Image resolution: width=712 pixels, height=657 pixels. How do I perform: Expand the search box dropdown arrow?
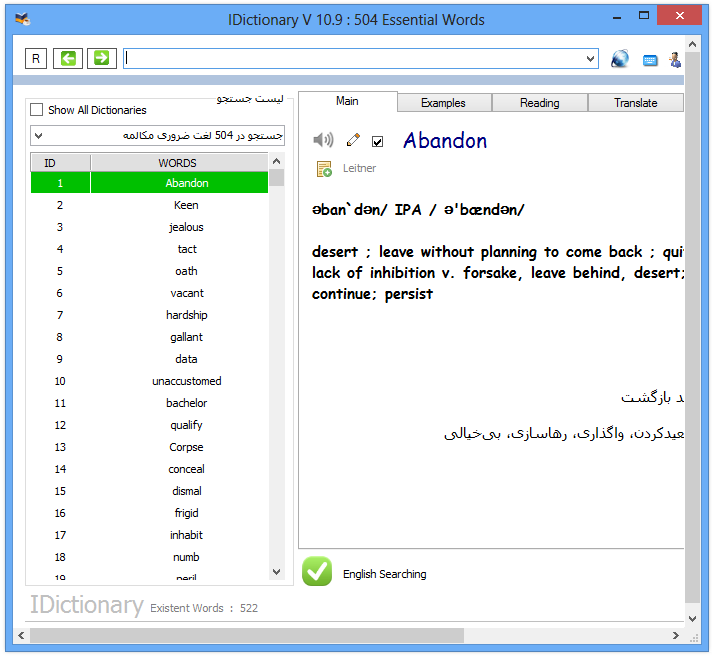(590, 60)
